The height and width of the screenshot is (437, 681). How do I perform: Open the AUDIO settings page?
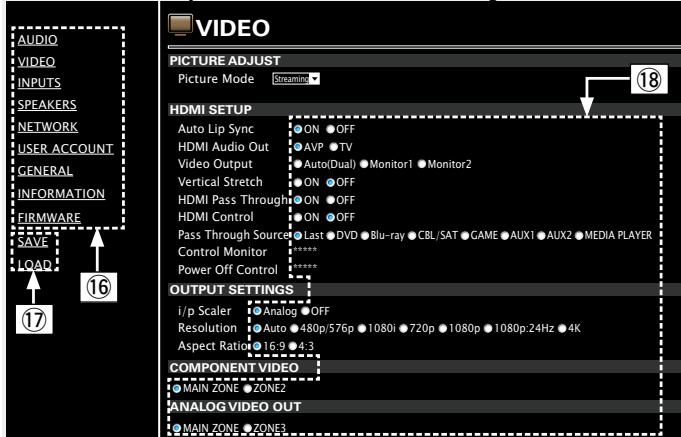(x=38, y=40)
